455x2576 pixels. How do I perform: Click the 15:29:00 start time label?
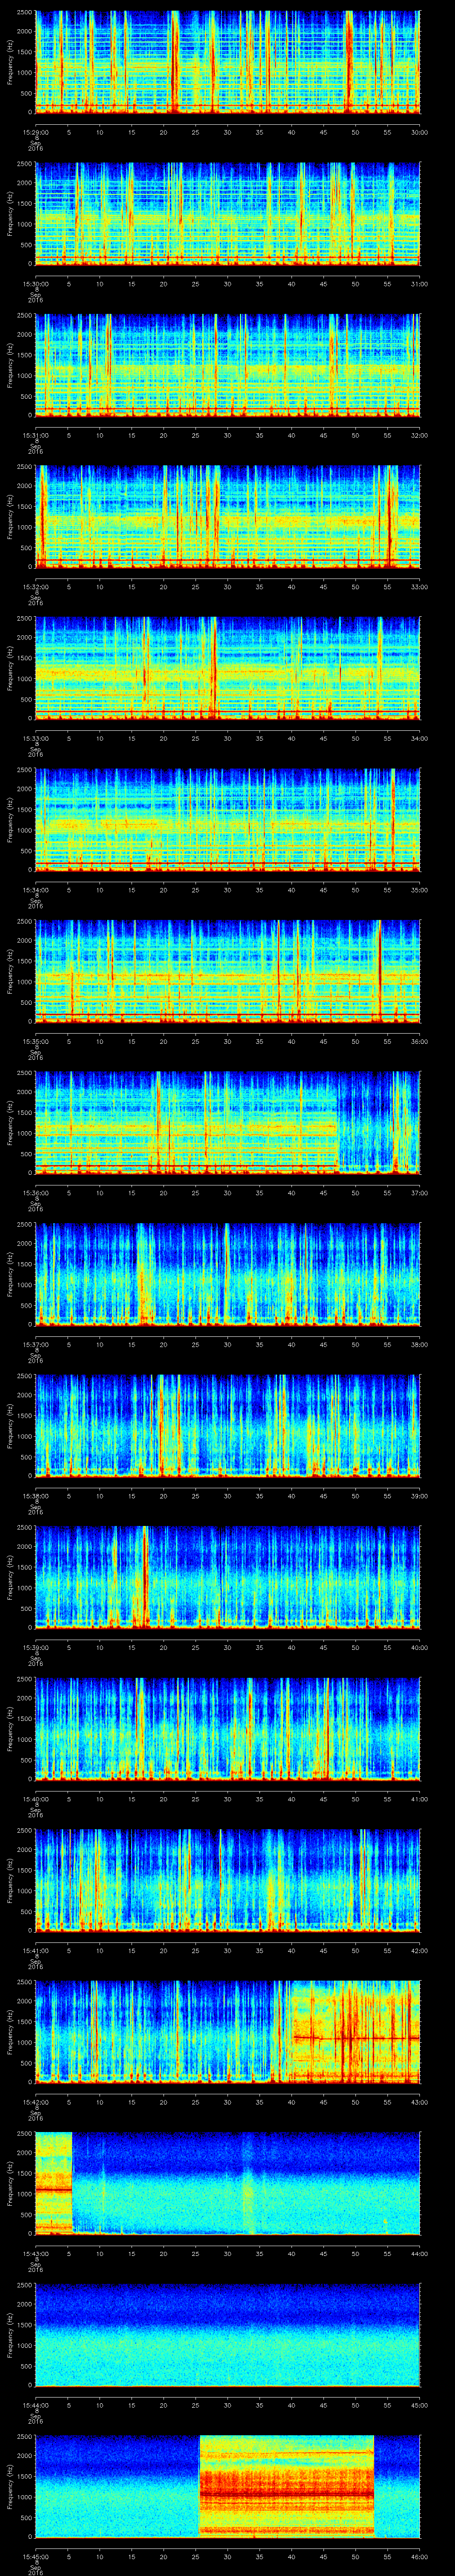tap(36, 131)
